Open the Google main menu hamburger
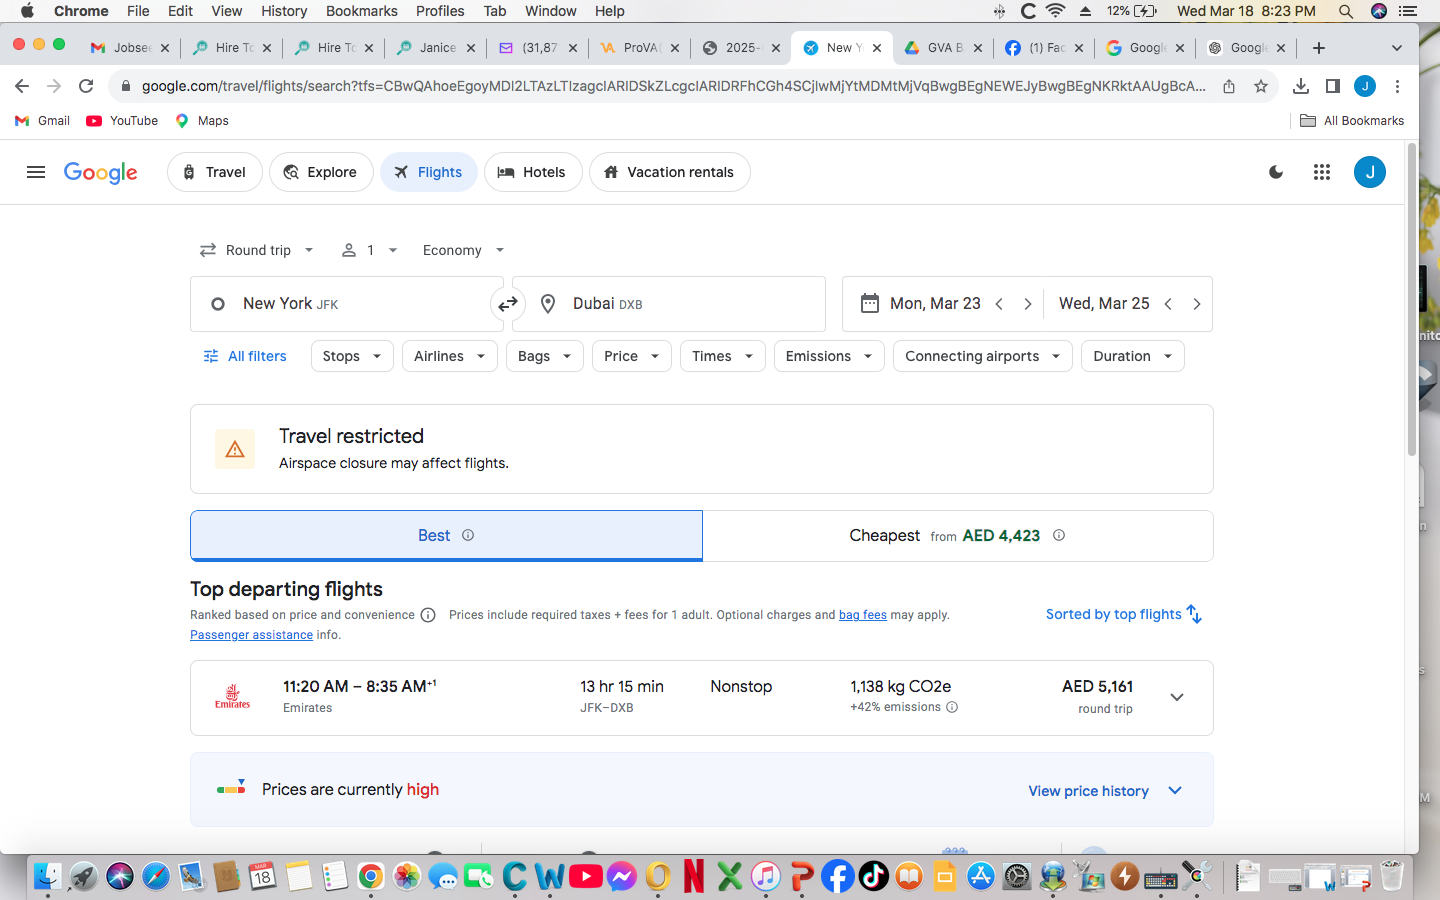1440x900 pixels. coord(36,172)
